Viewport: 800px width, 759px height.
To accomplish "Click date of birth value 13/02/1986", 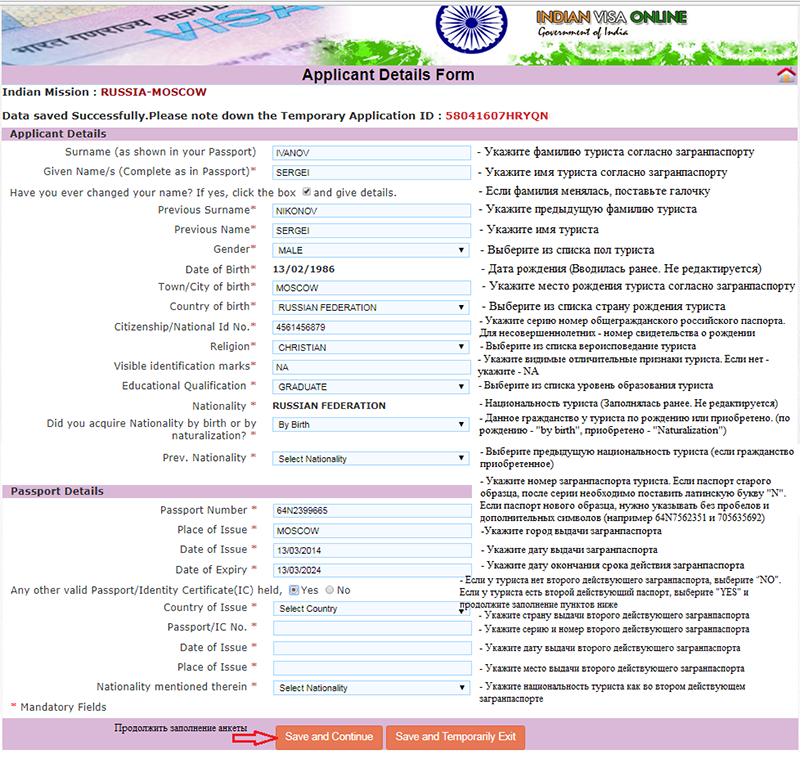I will click(304, 269).
